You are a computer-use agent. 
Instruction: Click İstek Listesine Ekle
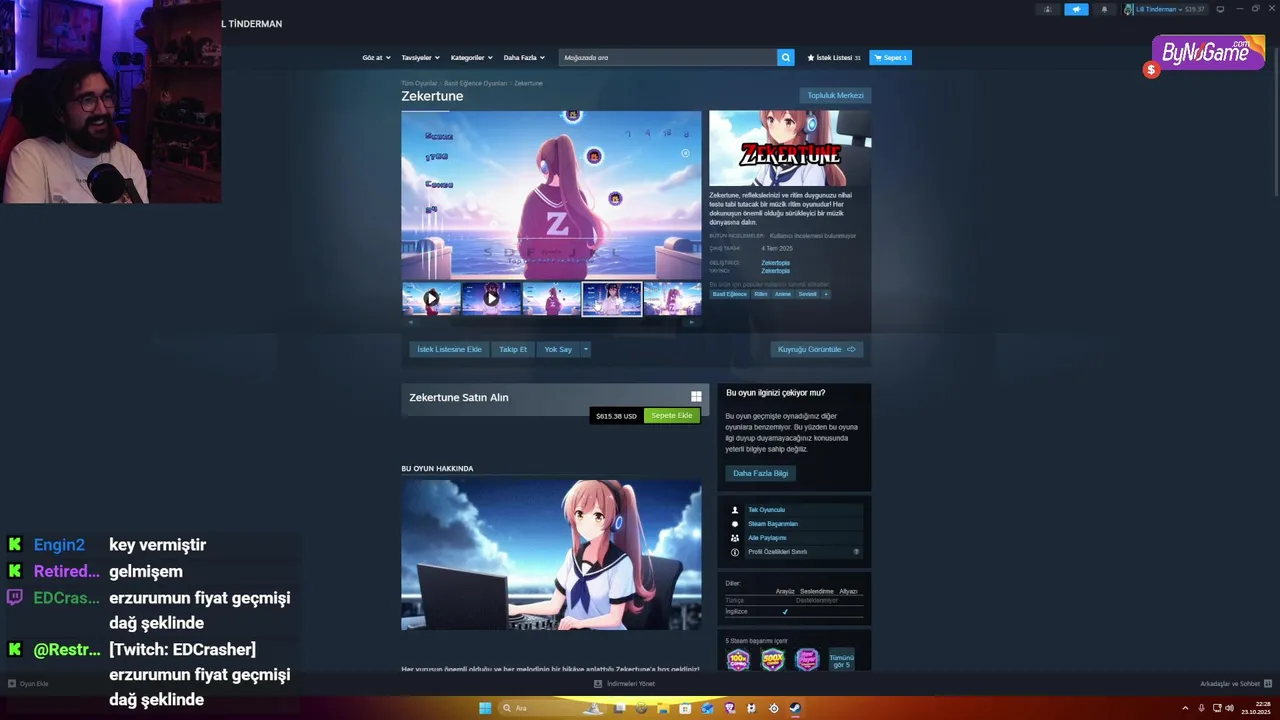(x=449, y=349)
